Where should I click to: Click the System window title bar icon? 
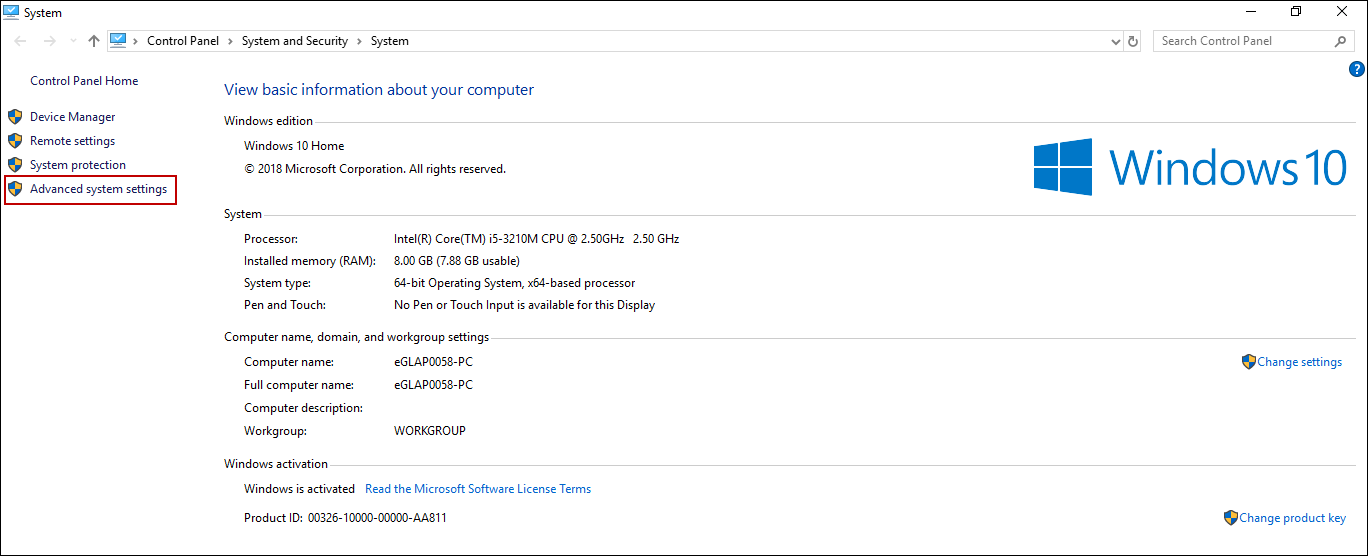tap(13, 12)
